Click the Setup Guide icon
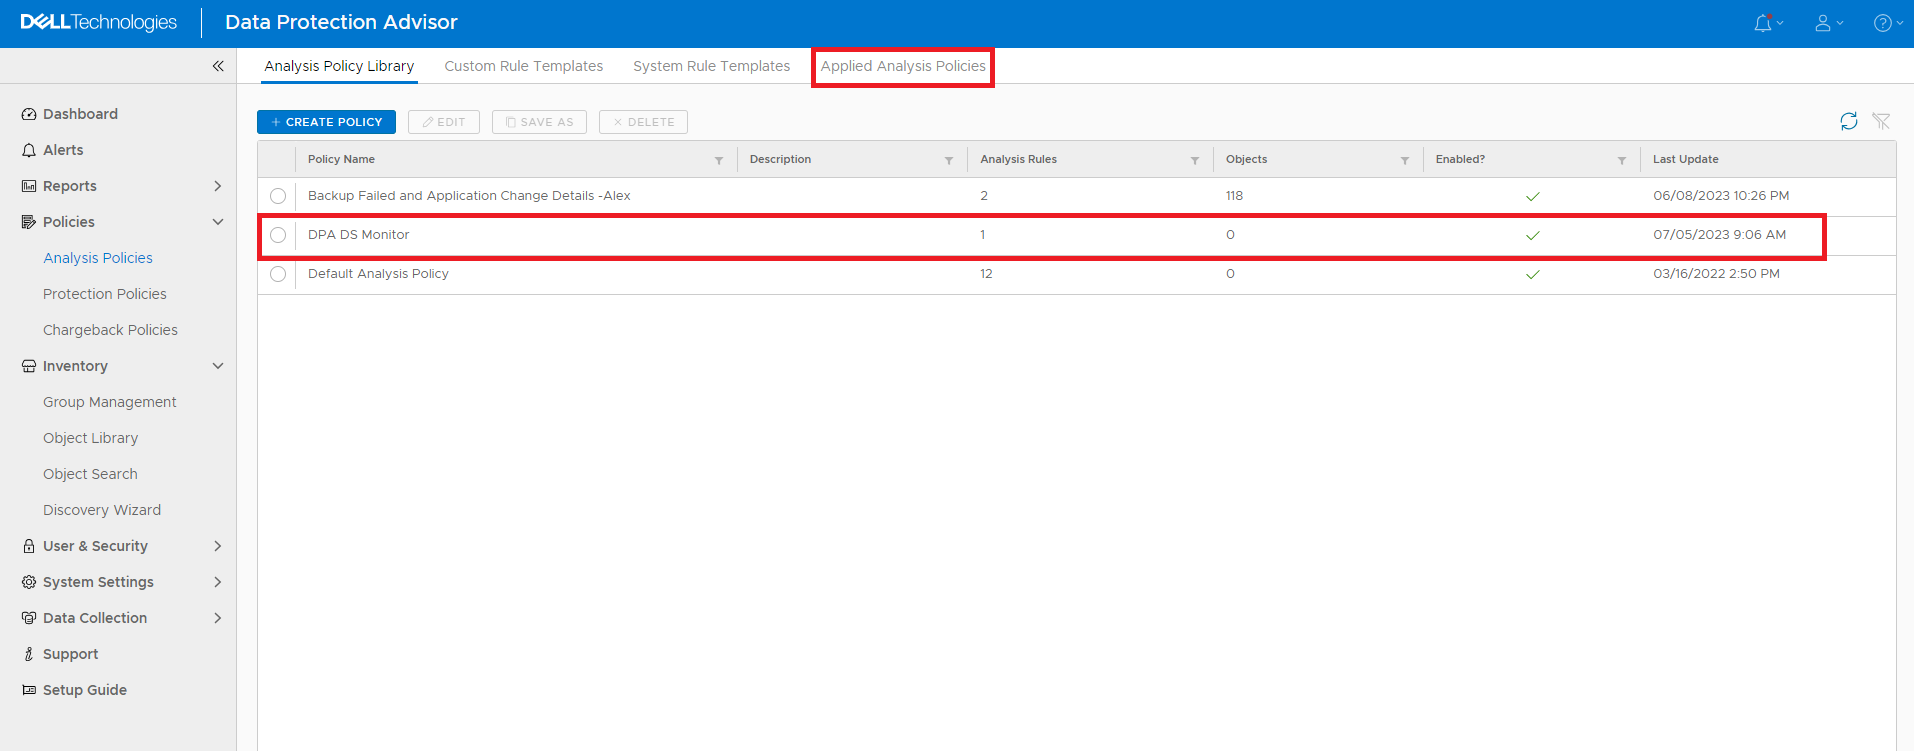Image resolution: width=1914 pixels, height=751 pixels. 29,690
